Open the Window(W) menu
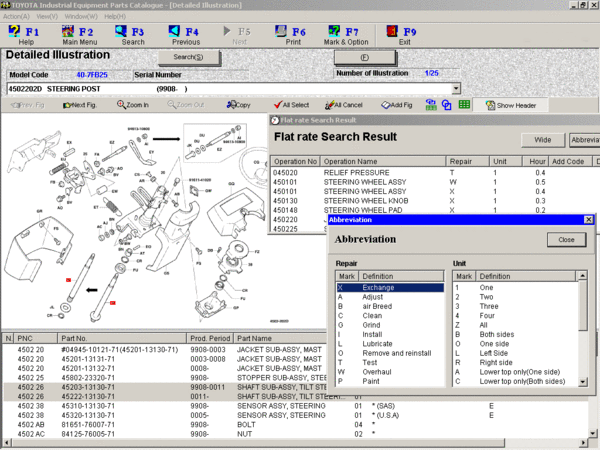 pyautogui.click(x=81, y=16)
